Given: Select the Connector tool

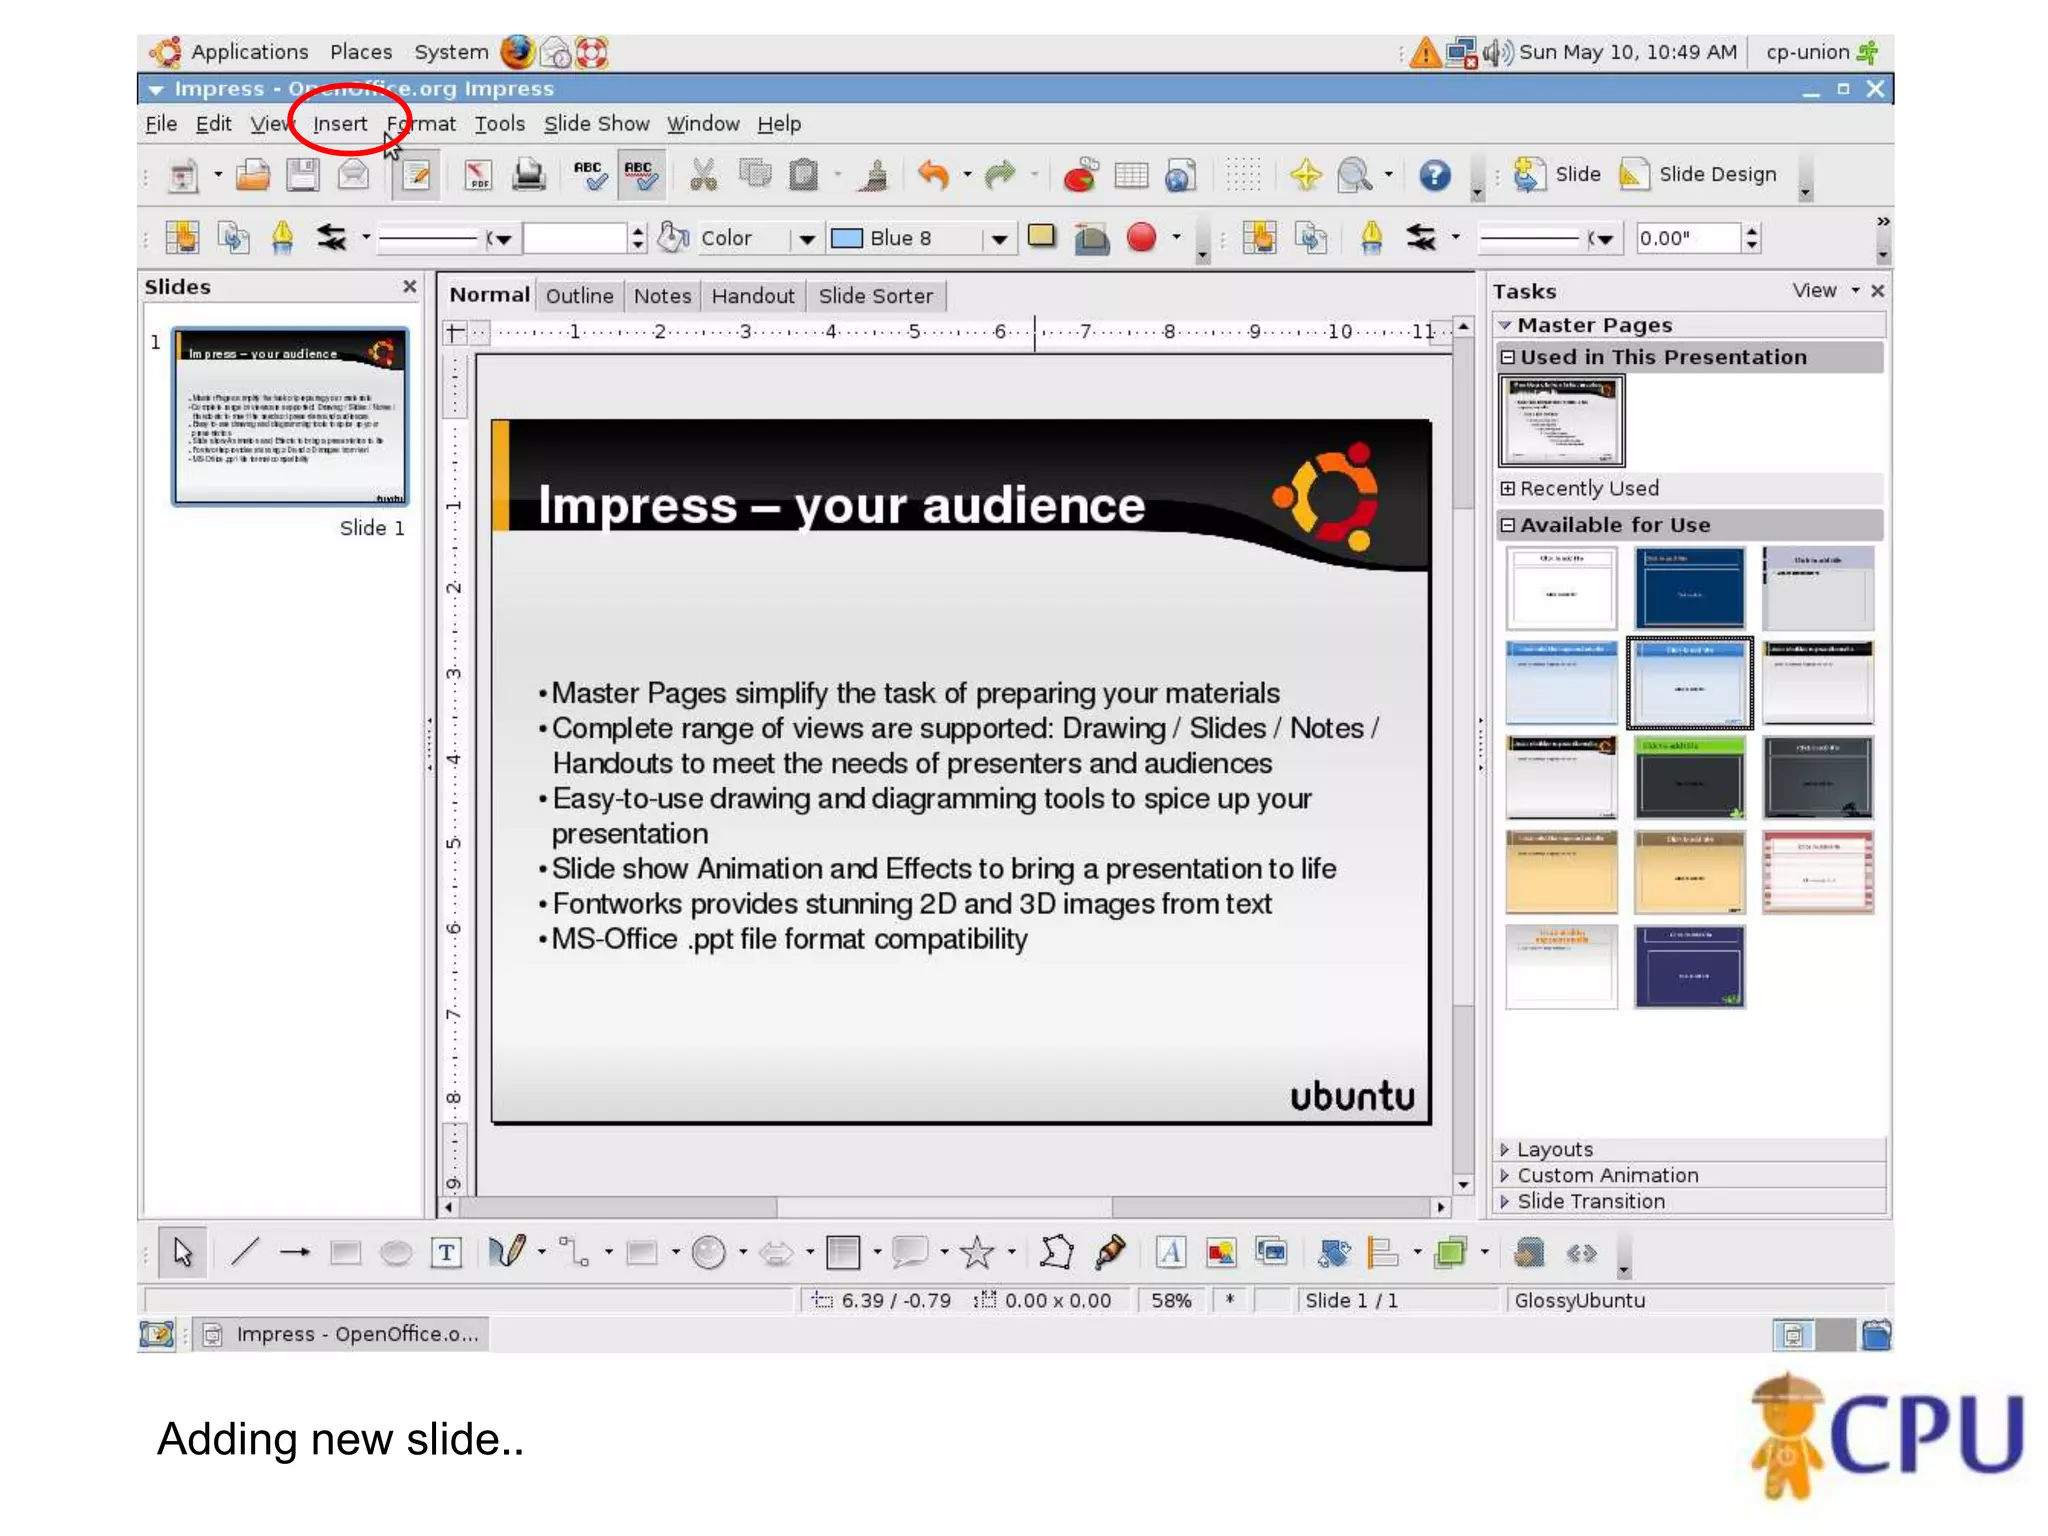Looking at the screenshot, I should pyautogui.click(x=574, y=1252).
